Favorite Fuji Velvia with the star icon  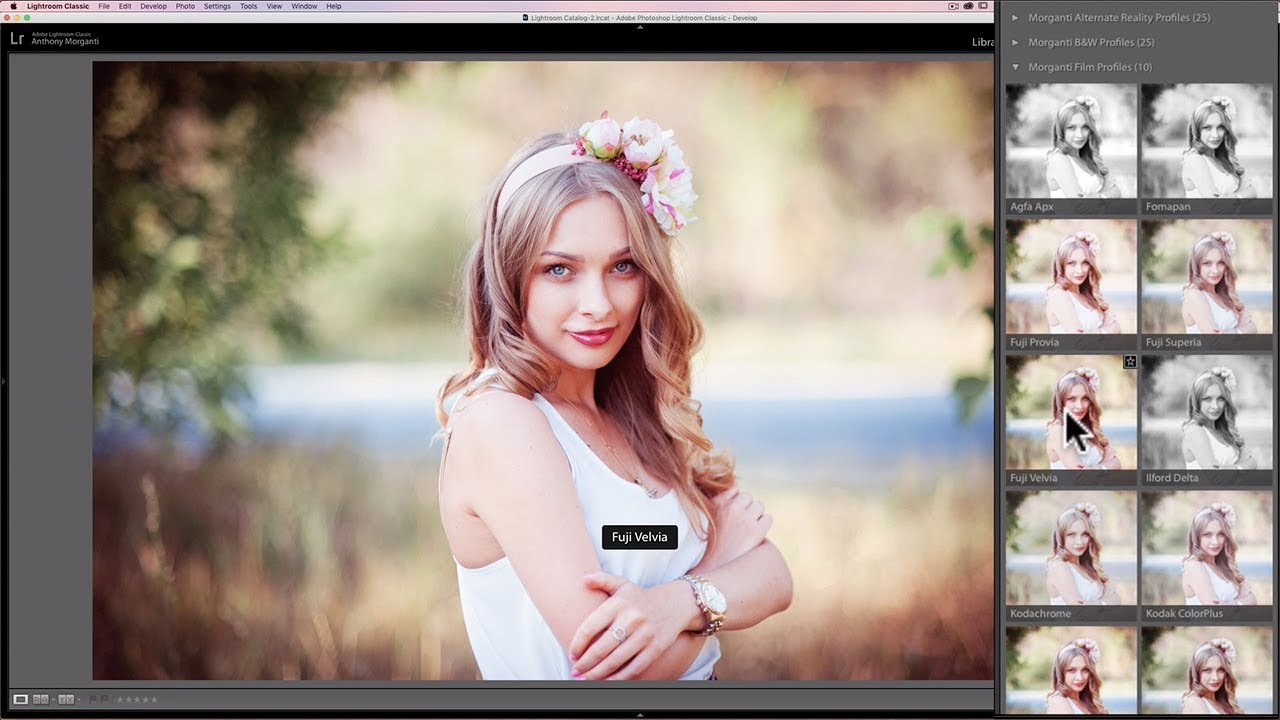pyautogui.click(x=1130, y=362)
